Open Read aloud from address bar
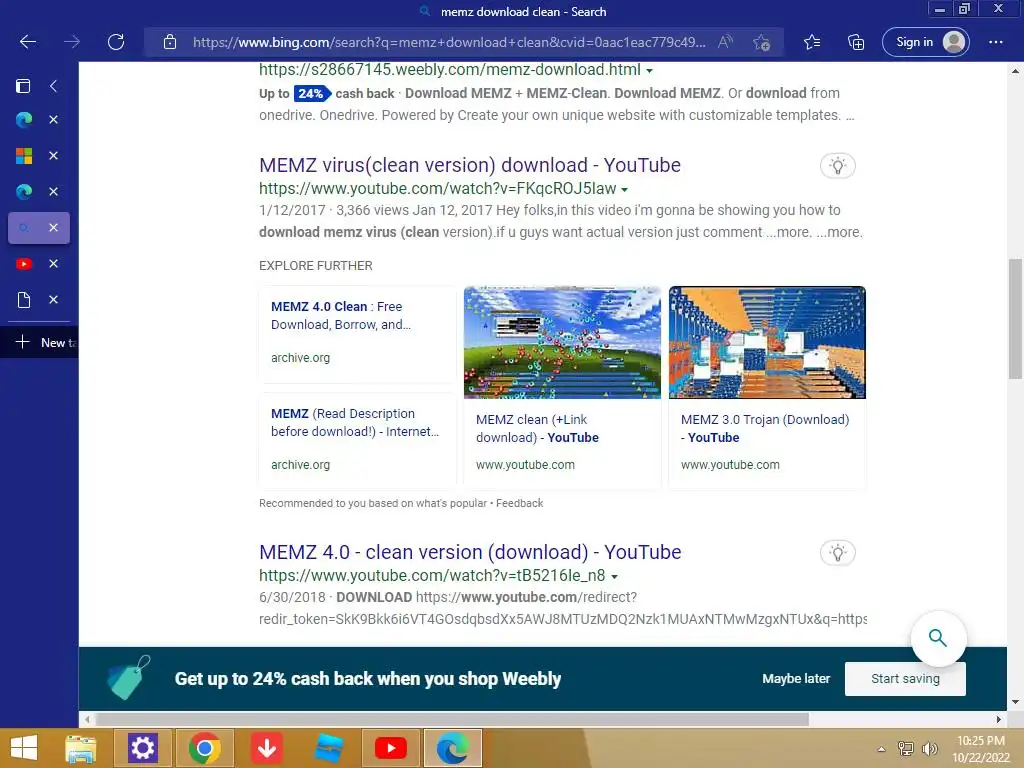 click(x=725, y=42)
